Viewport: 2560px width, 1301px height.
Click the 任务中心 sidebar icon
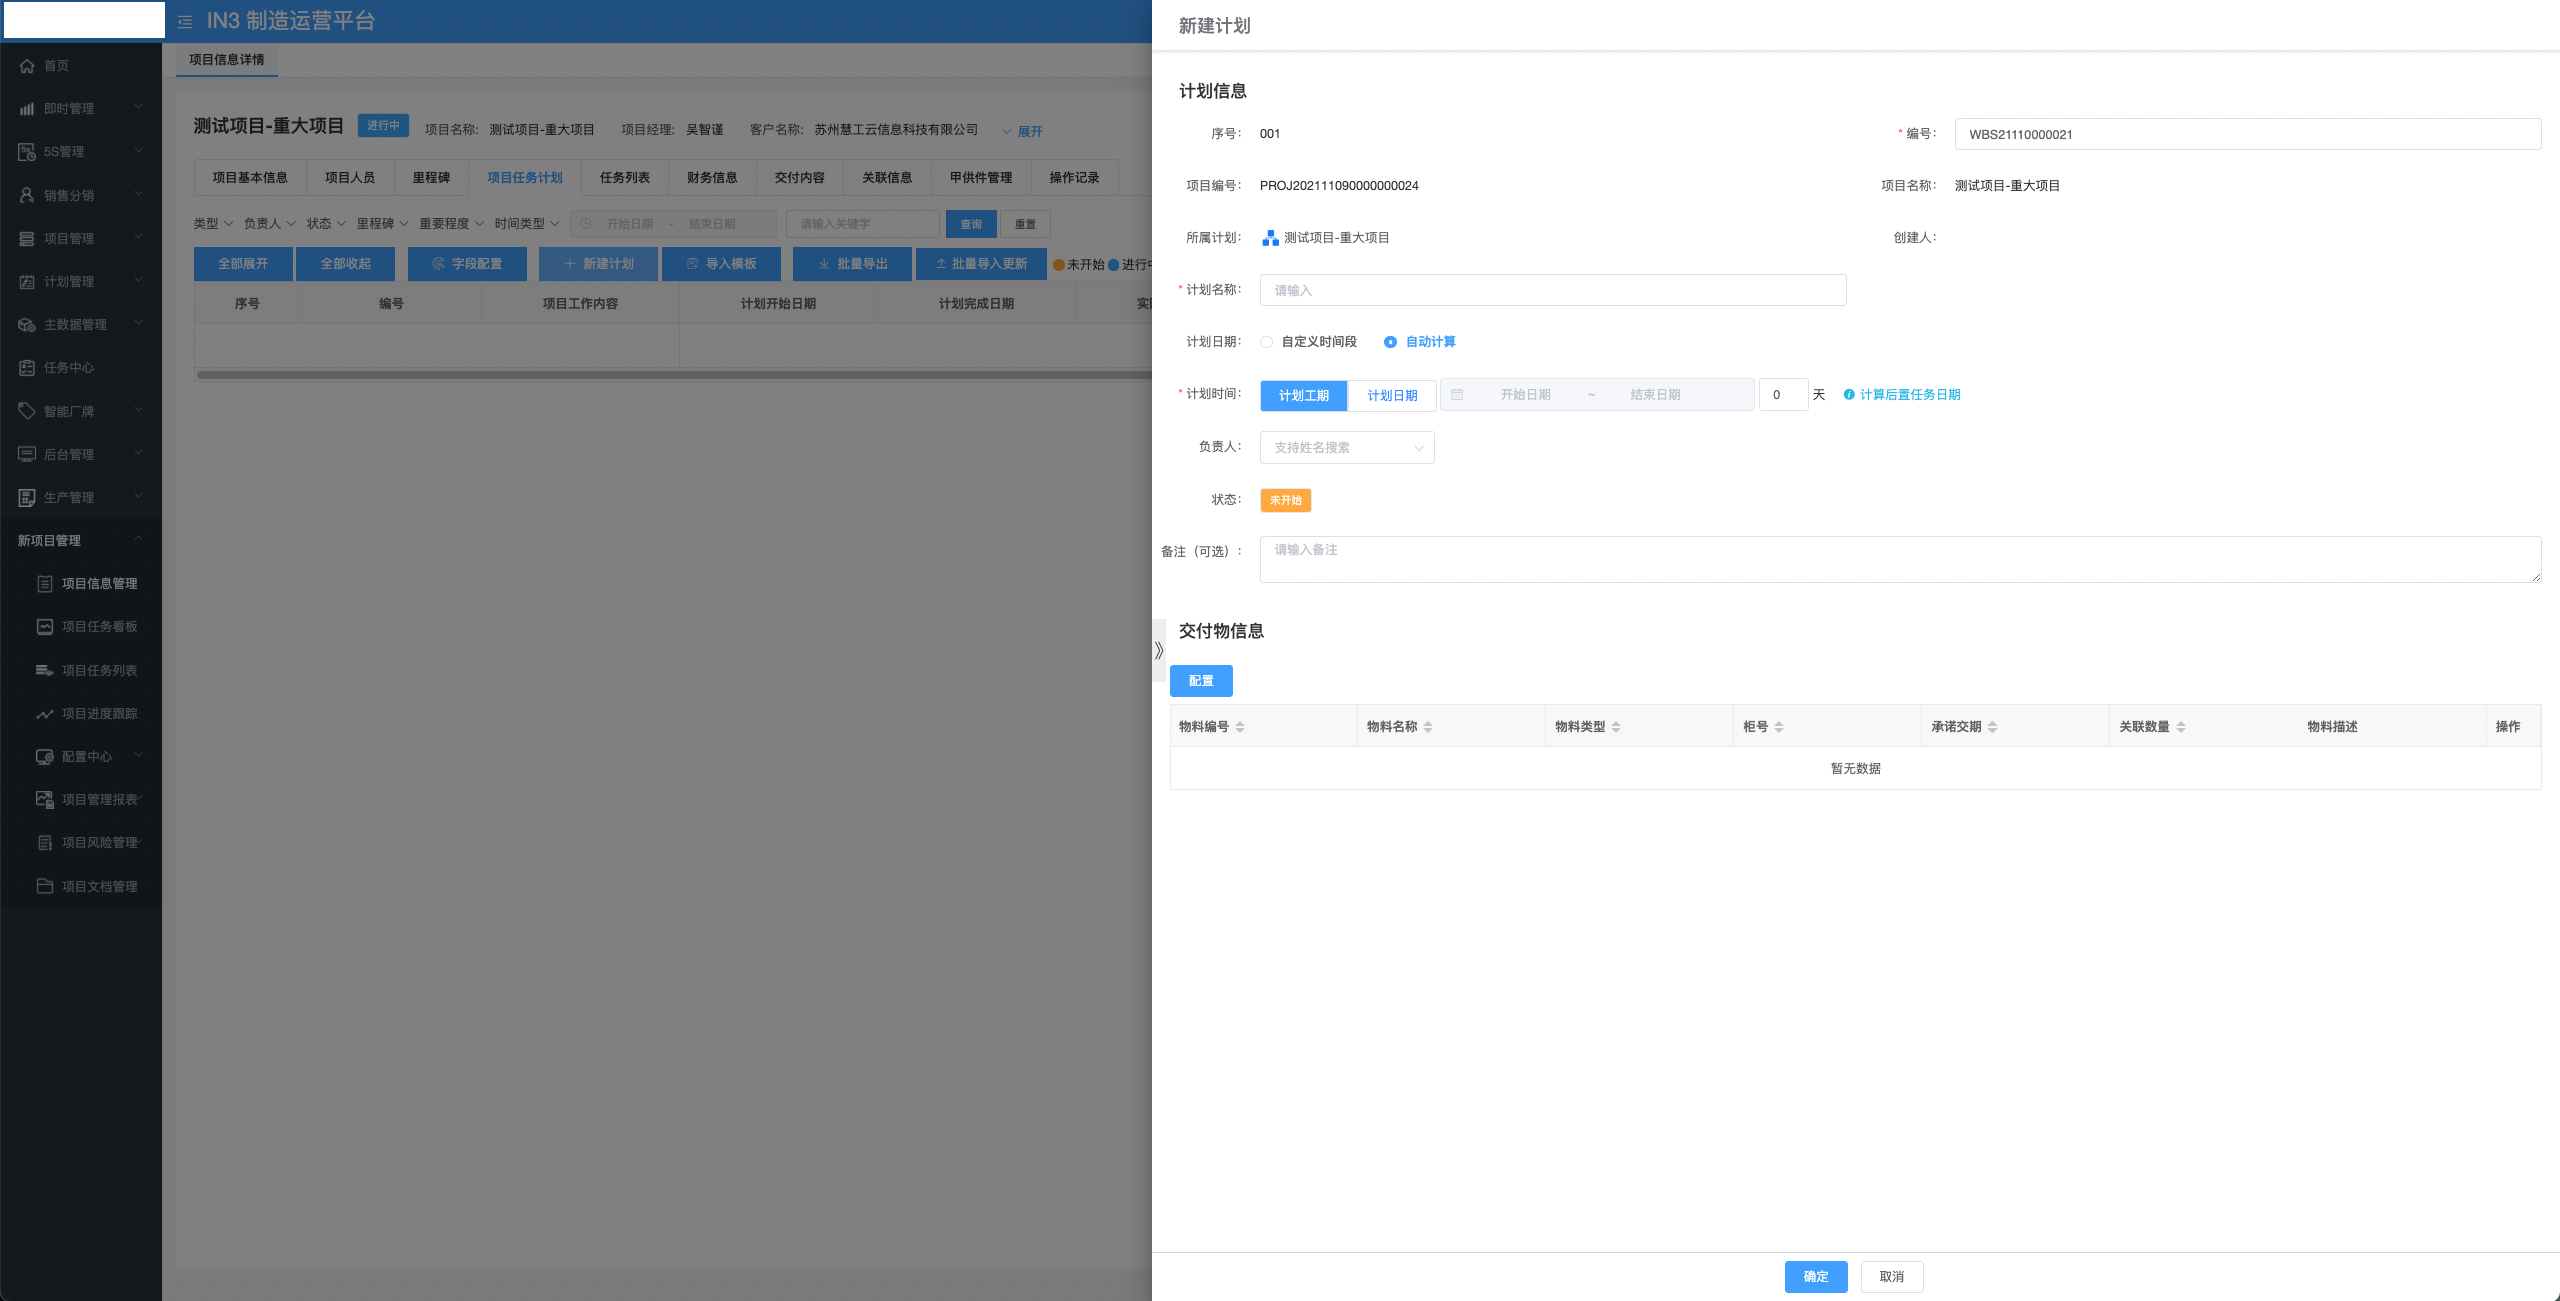coord(27,368)
